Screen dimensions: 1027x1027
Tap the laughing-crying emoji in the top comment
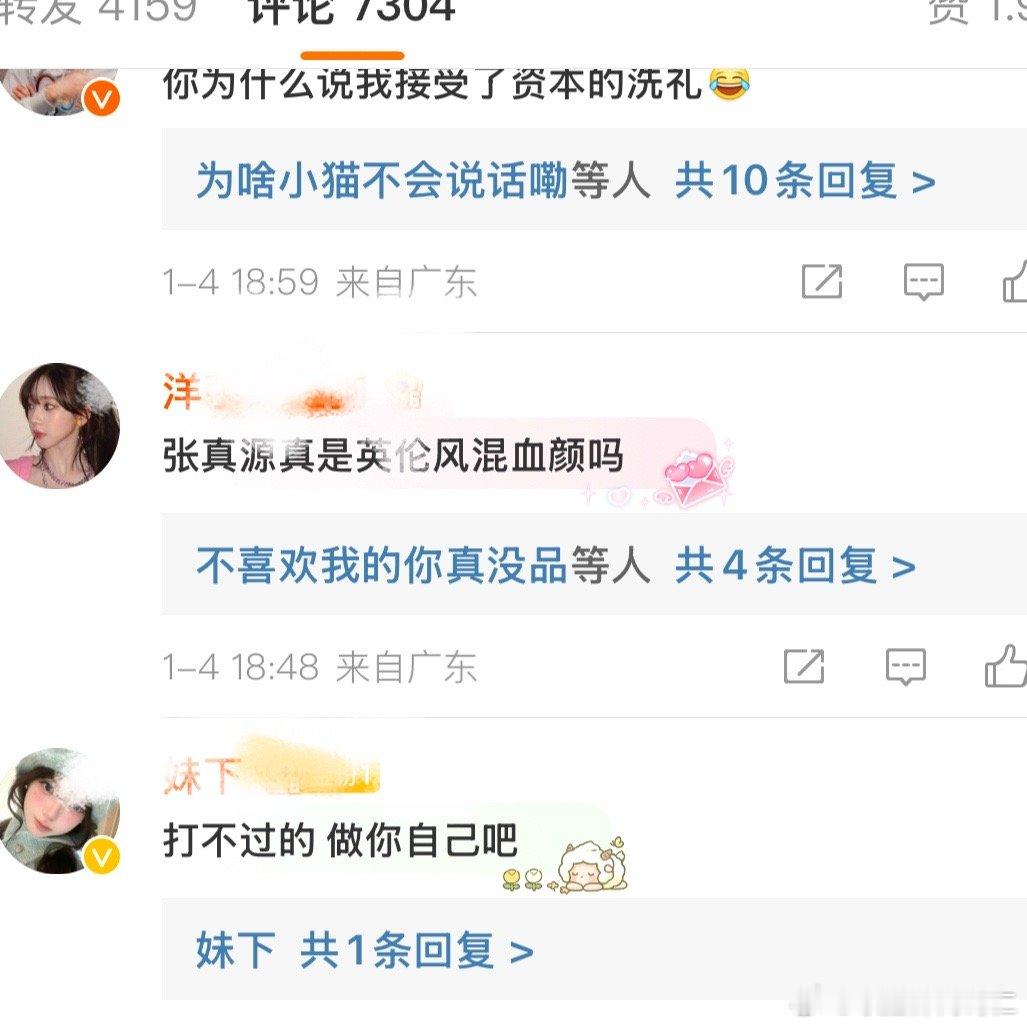point(730,84)
